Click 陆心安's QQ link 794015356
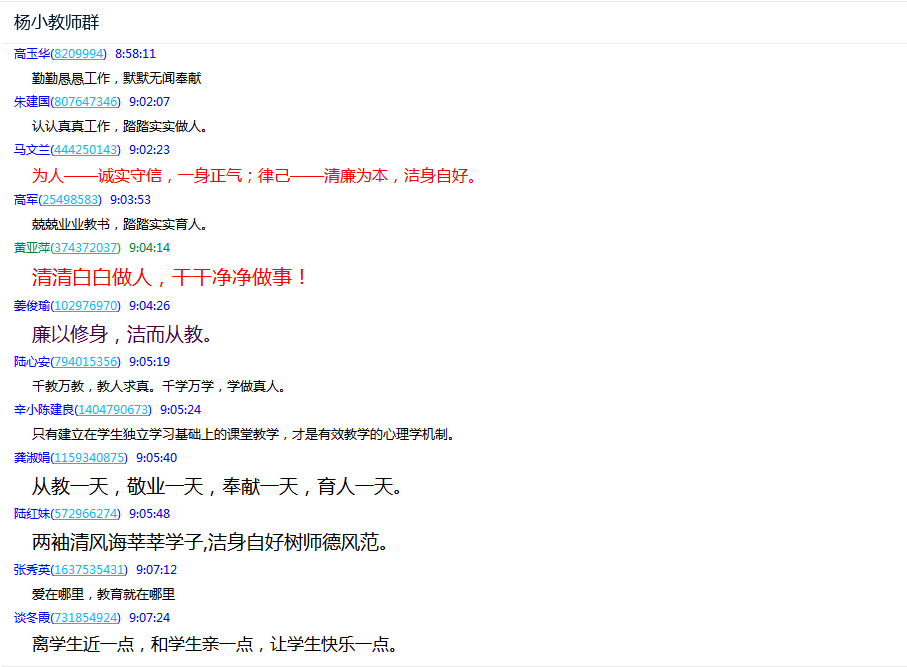The image size is (907, 667). 85,362
